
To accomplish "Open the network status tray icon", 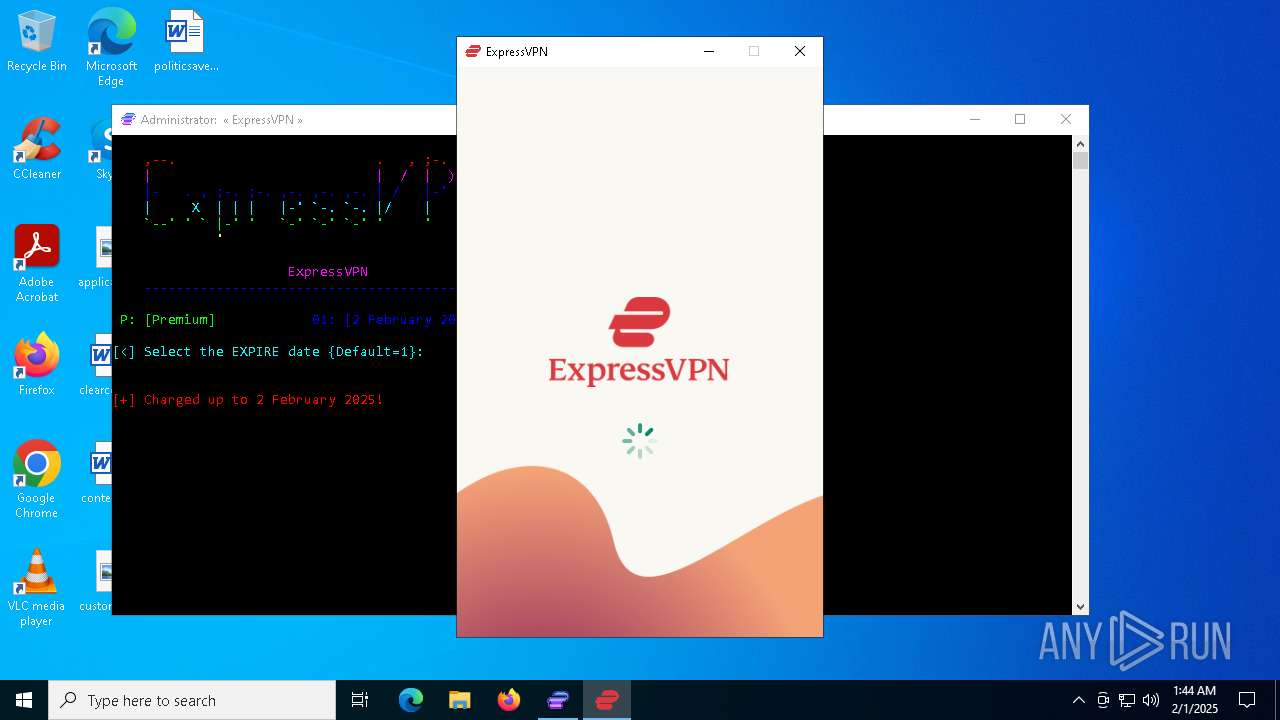I will pos(1127,700).
